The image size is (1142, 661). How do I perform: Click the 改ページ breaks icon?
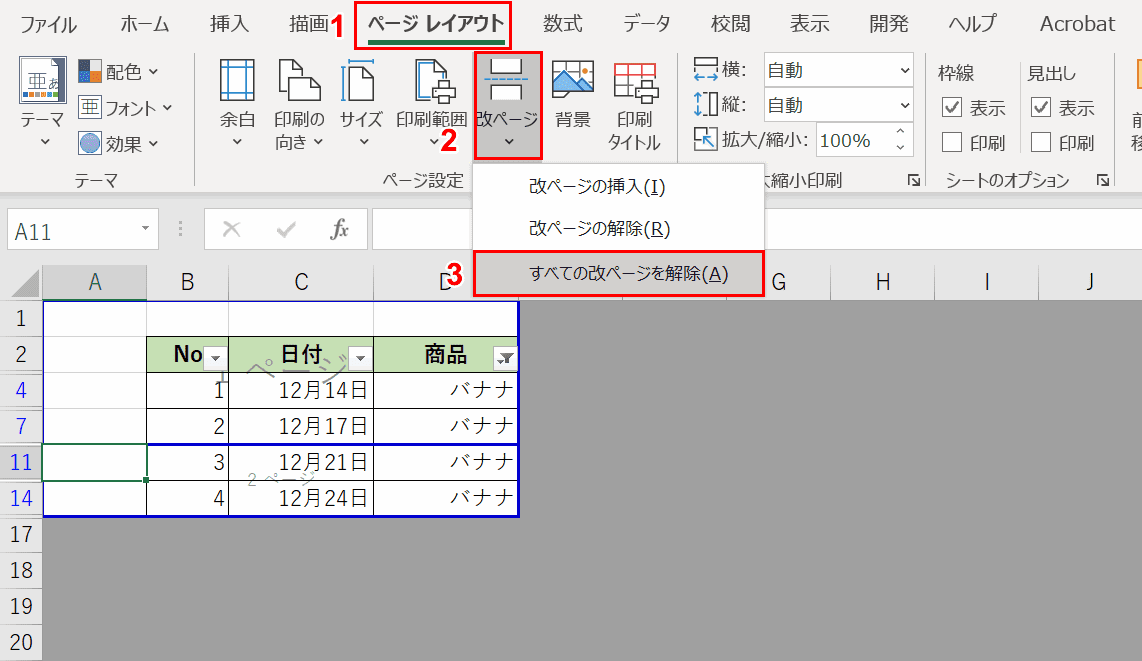tap(507, 80)
